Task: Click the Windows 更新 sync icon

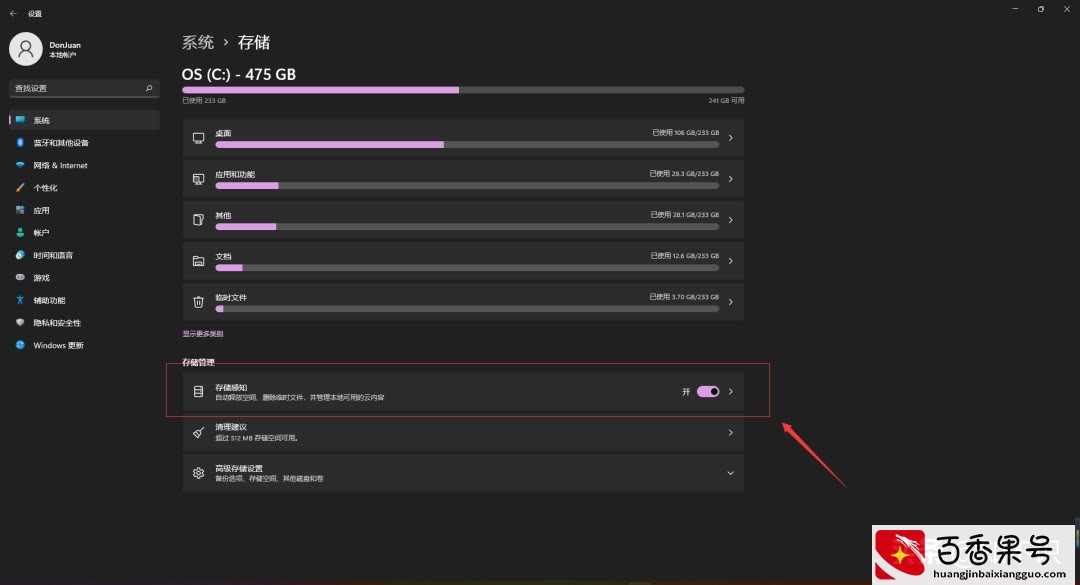Action: point(20,345)
